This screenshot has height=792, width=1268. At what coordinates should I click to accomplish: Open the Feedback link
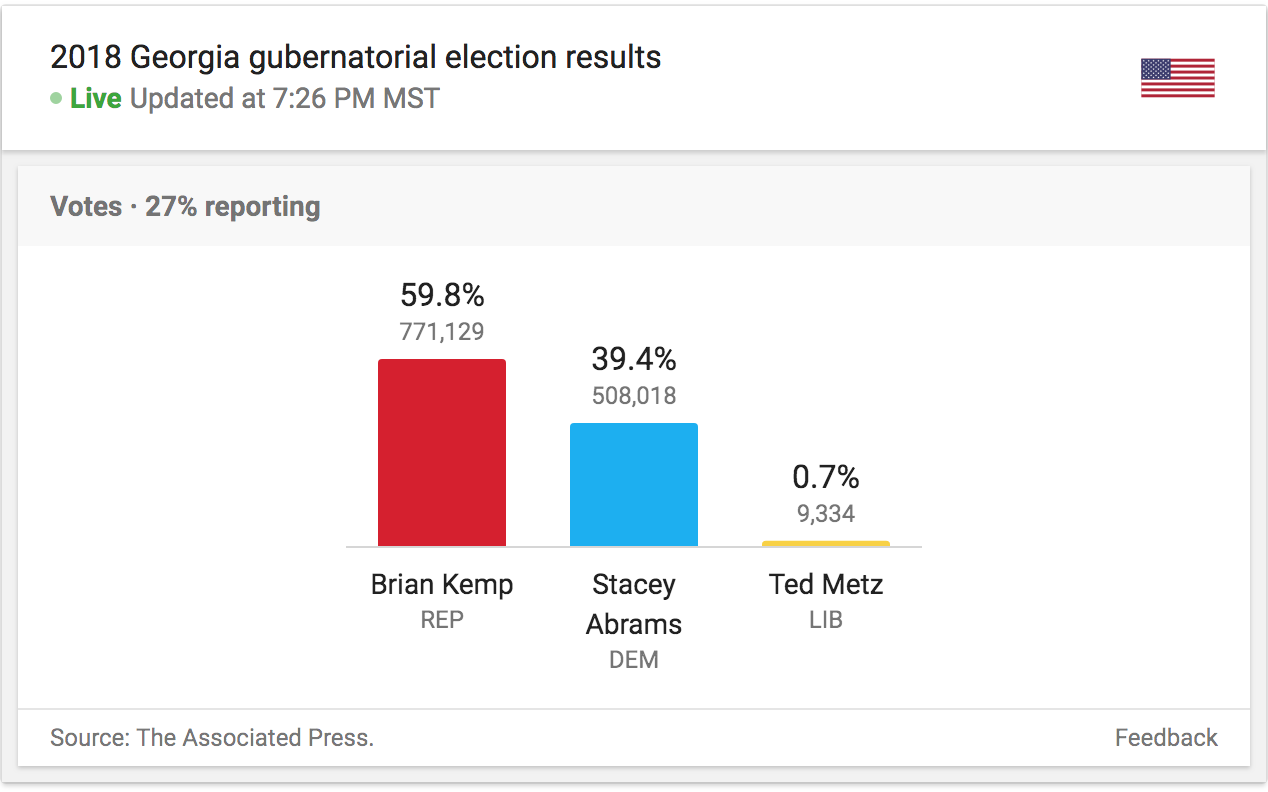(x=1166, y=738)
